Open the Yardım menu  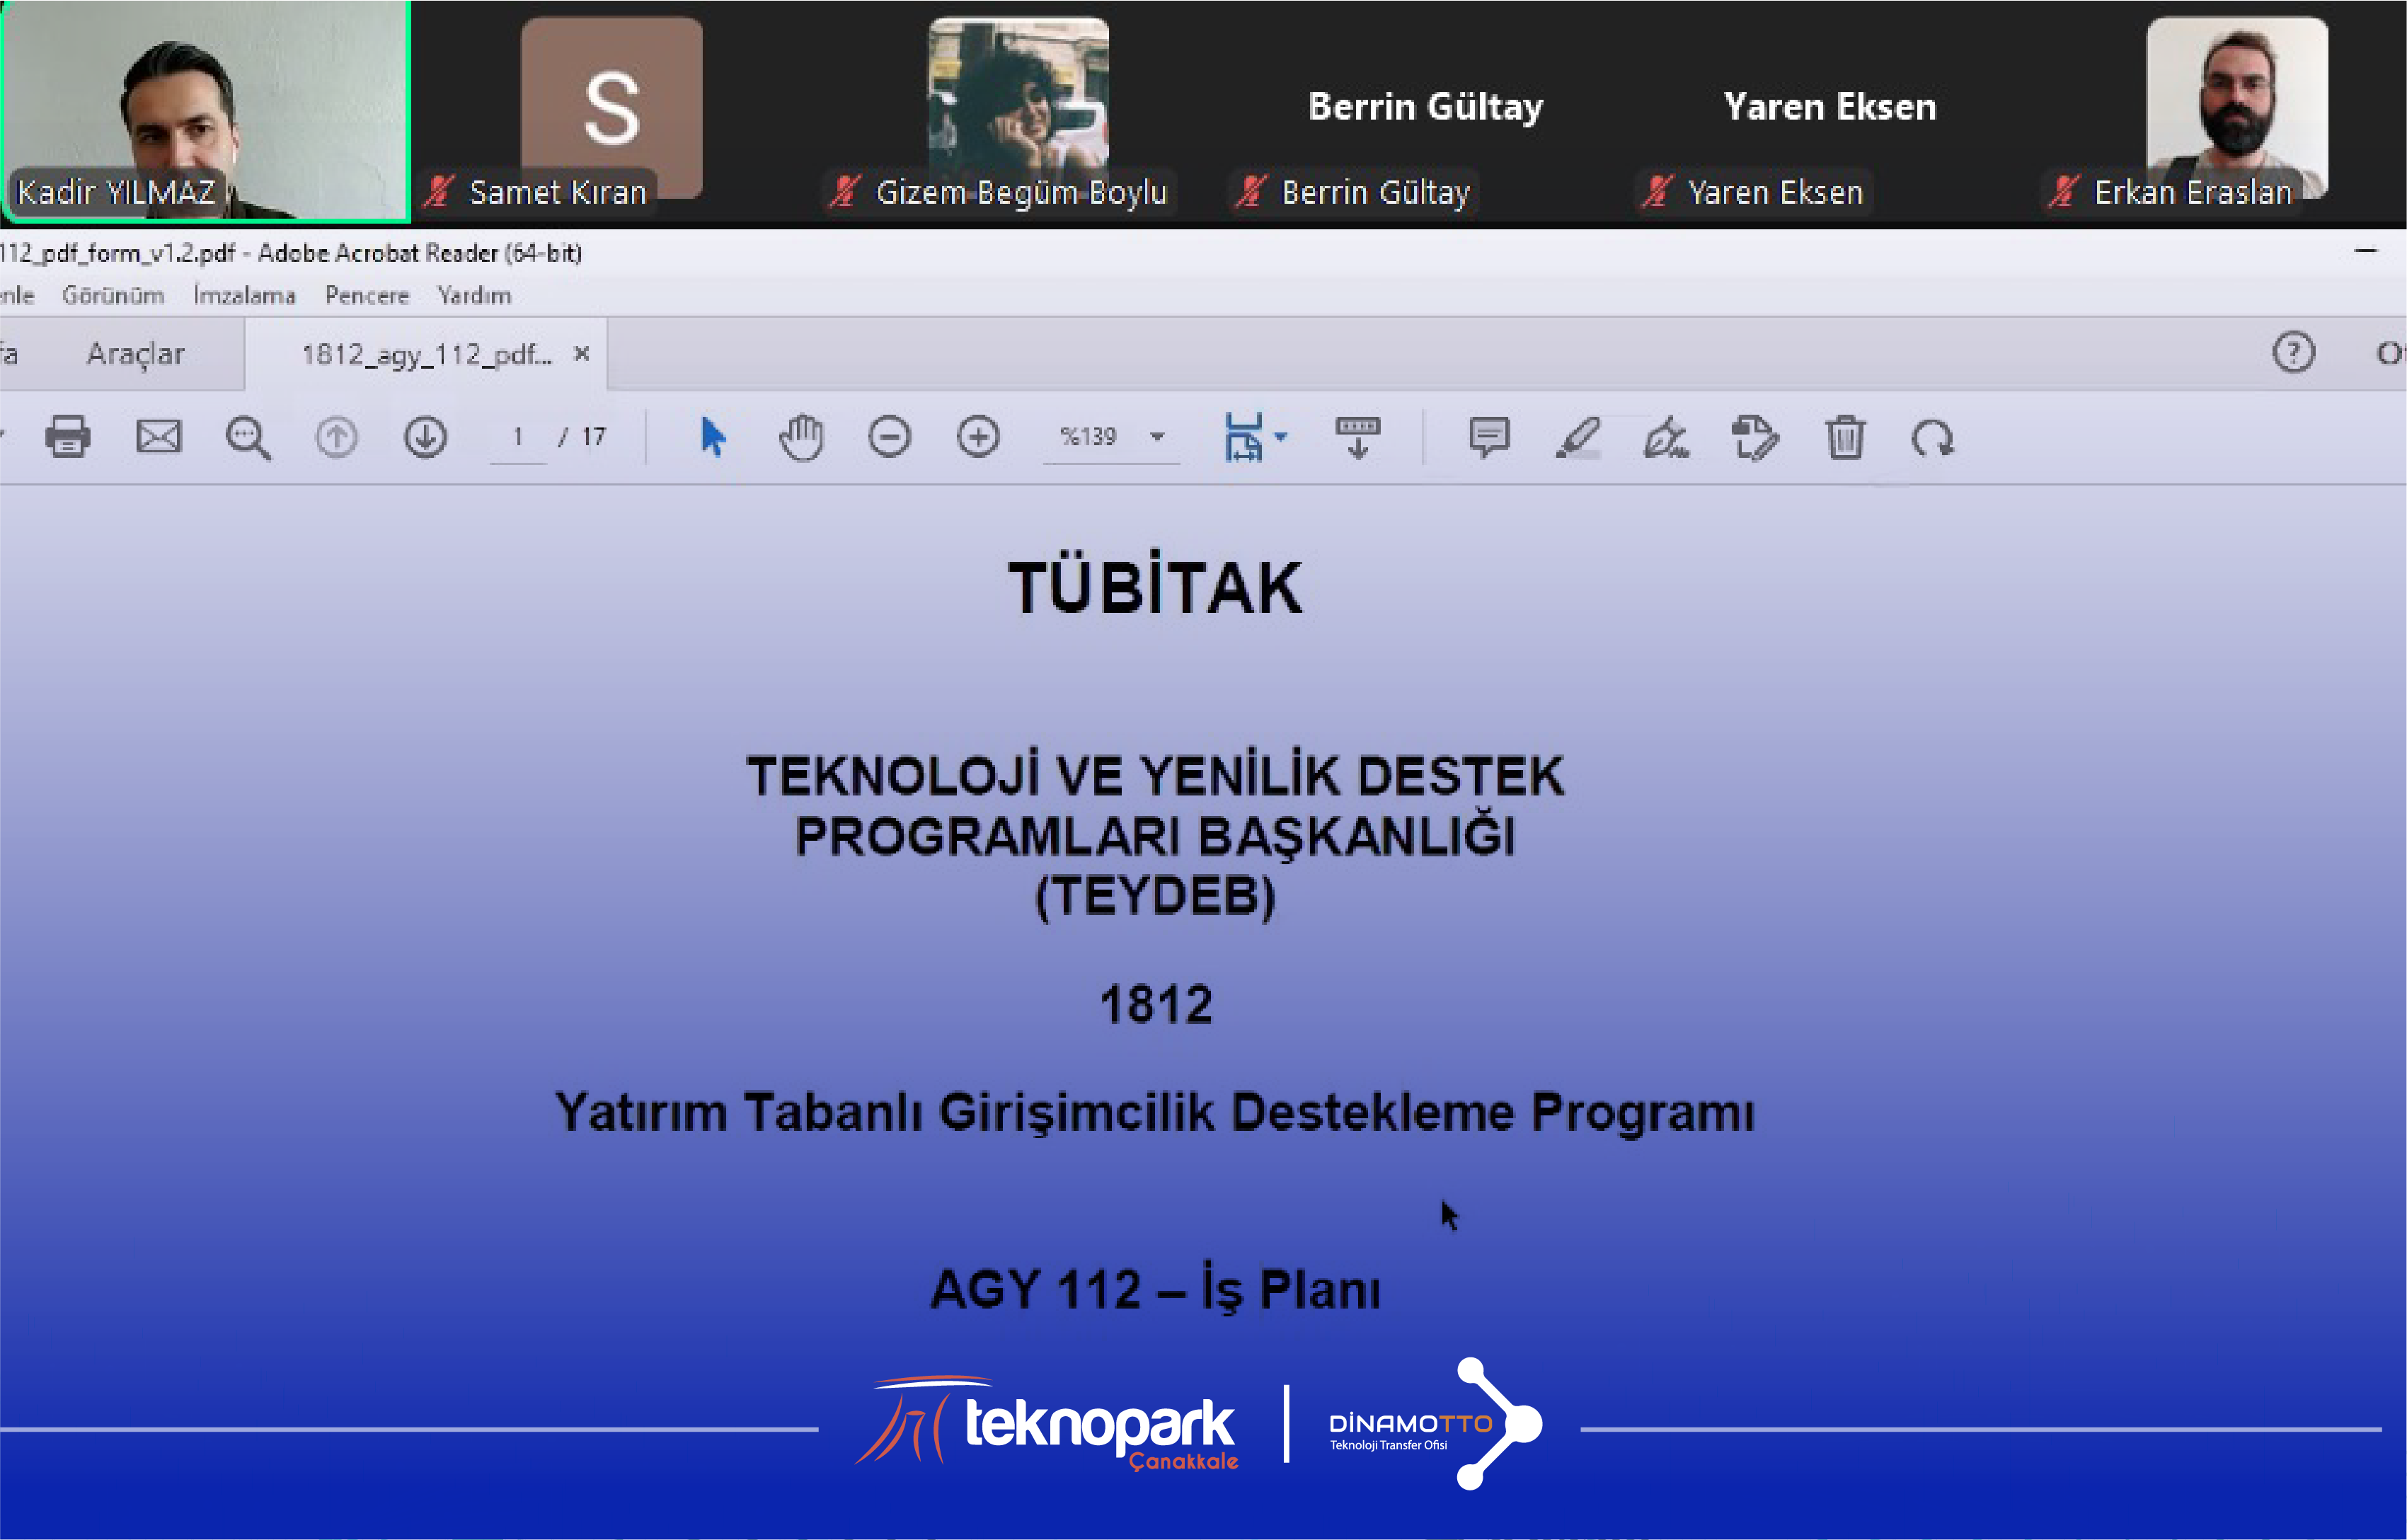point(474,296)
